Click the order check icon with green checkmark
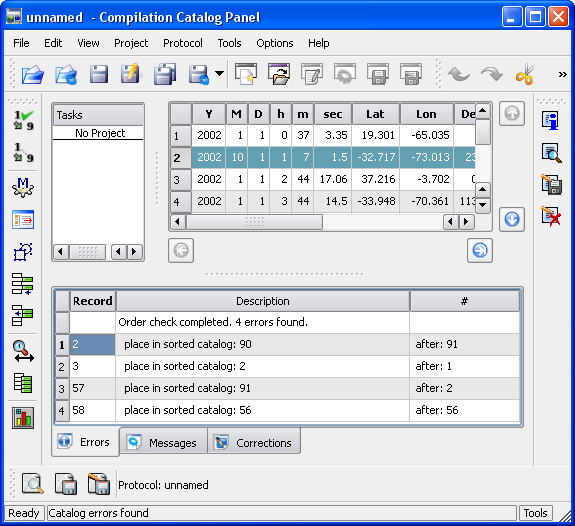 (x=23, y=120)
